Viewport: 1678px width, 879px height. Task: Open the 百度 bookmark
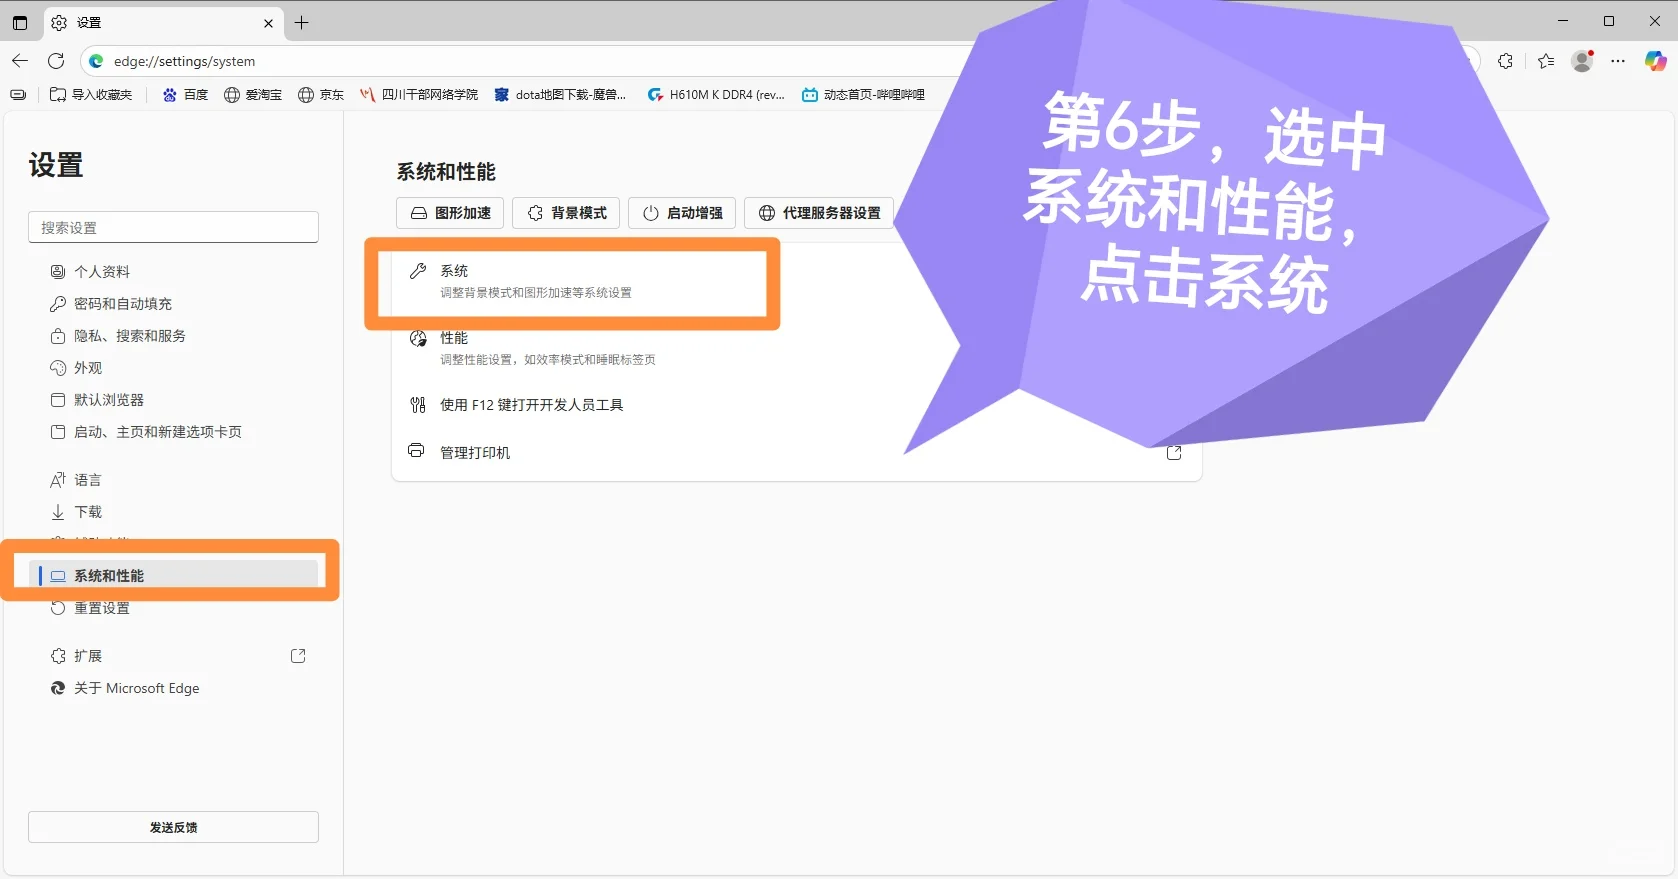185,95
